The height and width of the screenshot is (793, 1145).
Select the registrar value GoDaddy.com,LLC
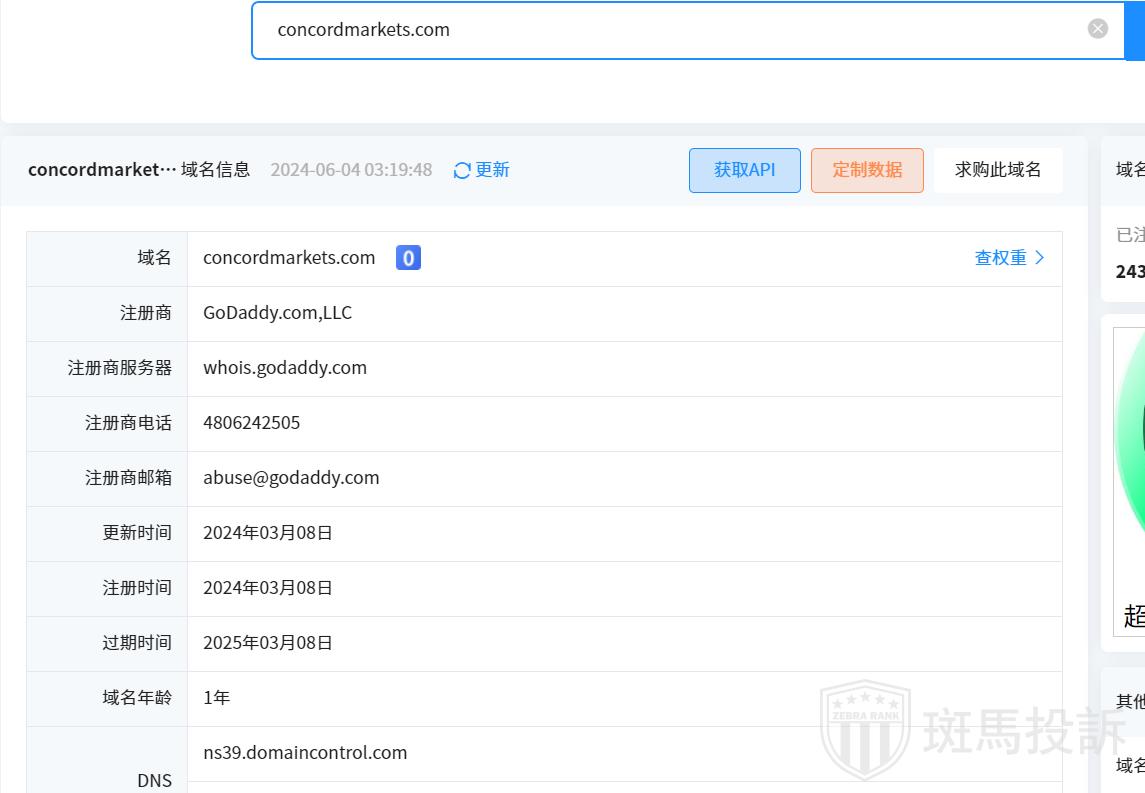[277, 313]
